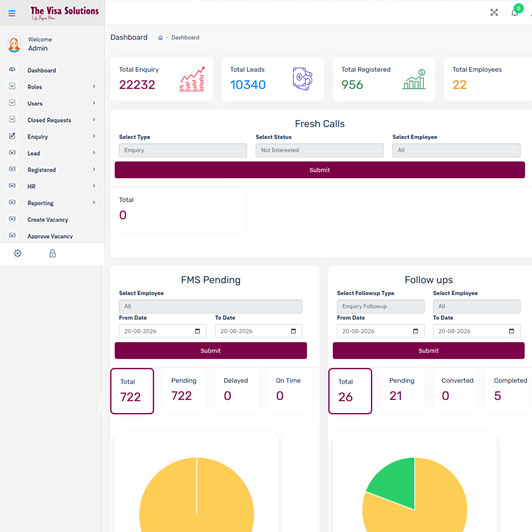This screenshot has width=532, height=532.
Task: Expand the Enquiry sidebar menu
Action: click(52, 136)
